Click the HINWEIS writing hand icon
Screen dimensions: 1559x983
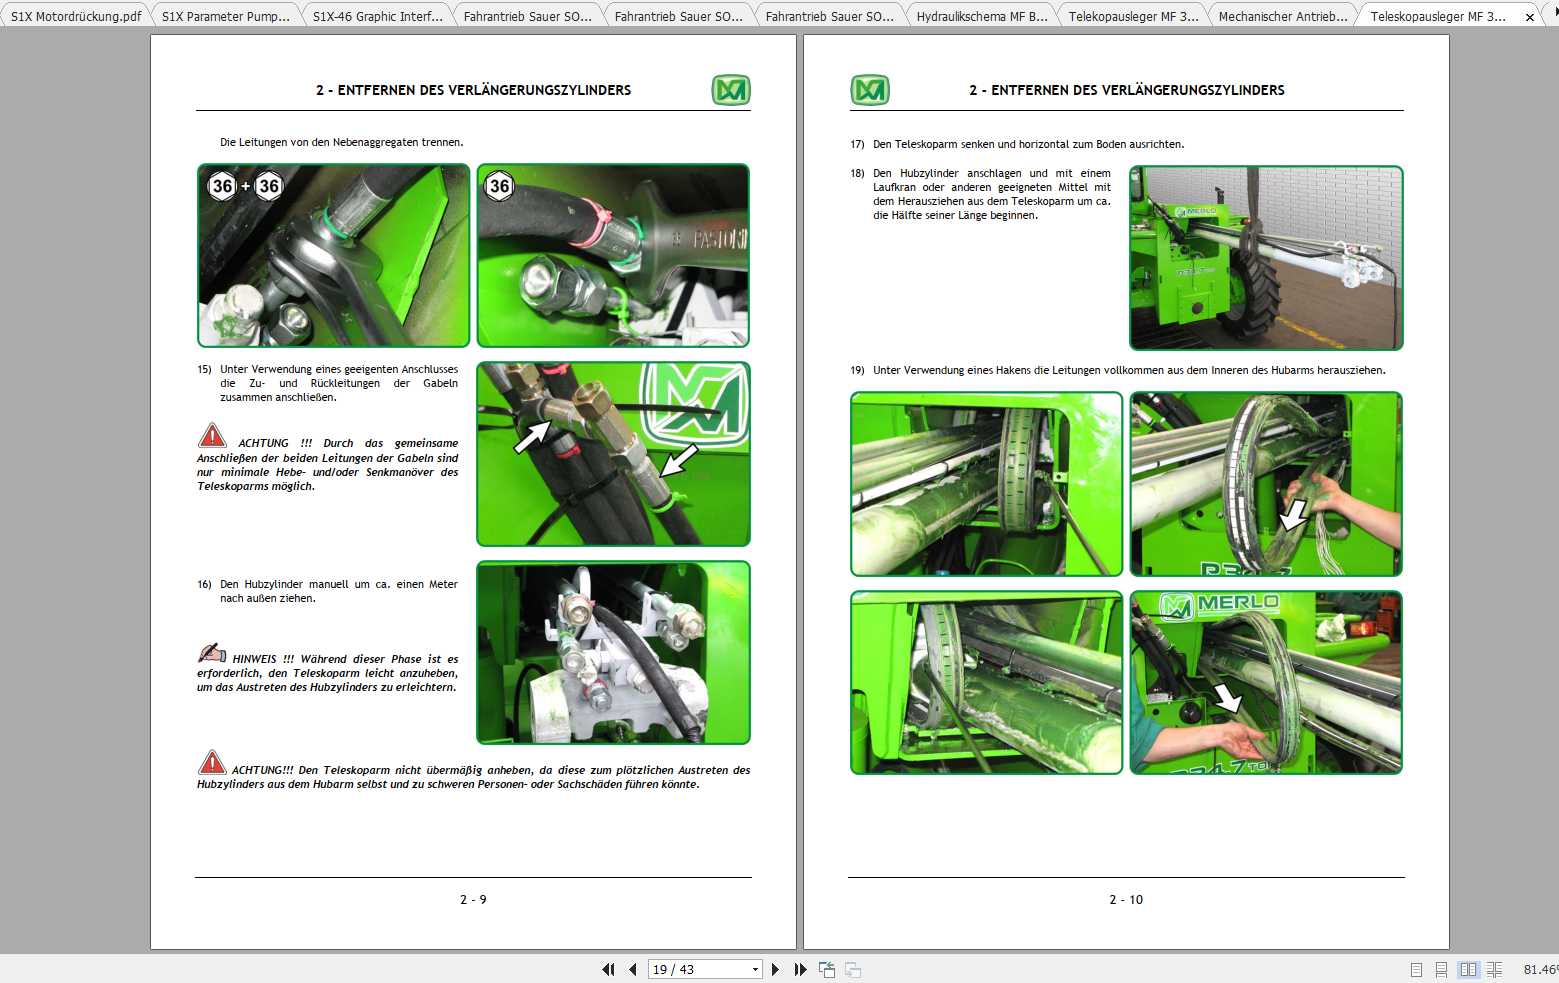(x=212, y=653)
